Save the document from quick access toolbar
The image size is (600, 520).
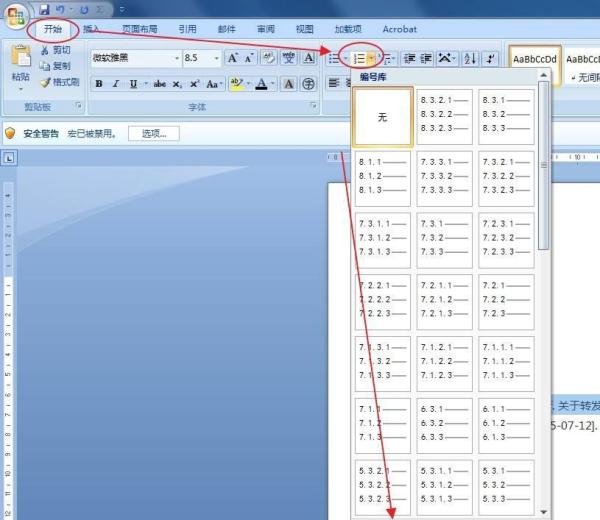(45, 9)
